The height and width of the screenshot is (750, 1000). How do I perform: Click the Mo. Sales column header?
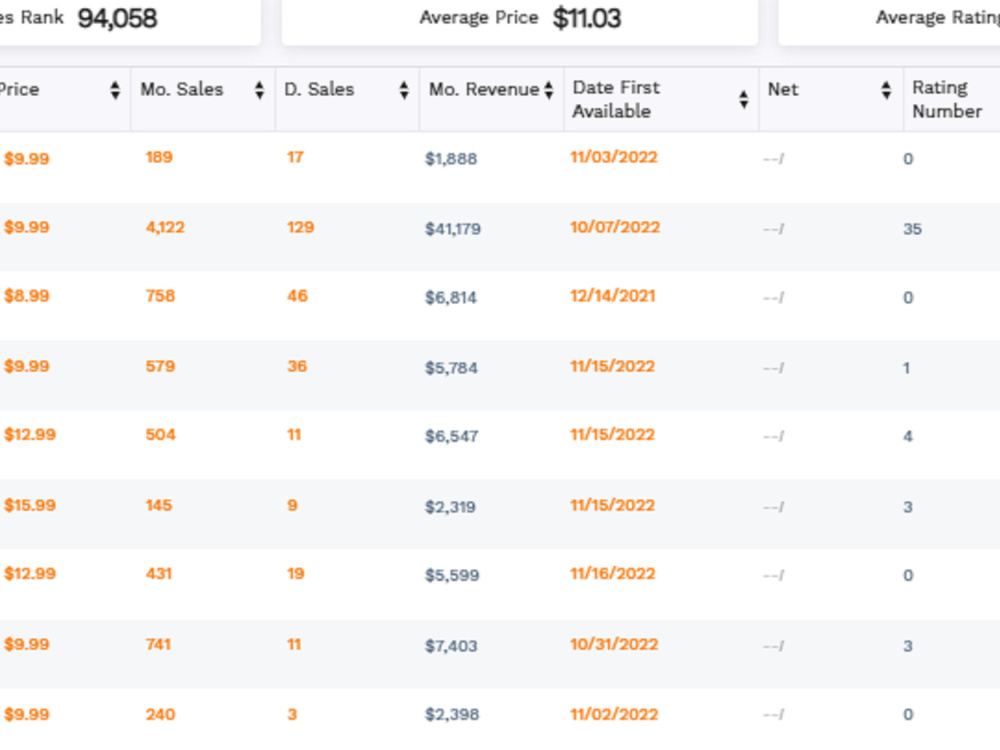(x=182, y=89)
